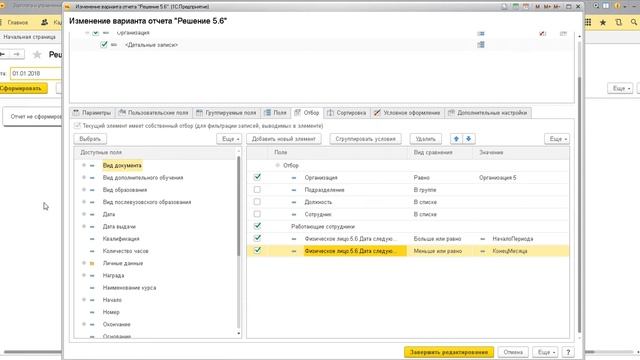The height and width of the screenshot is (360, 640).
Task: Switch to Сортировка tab
Action: coord(347,113)
